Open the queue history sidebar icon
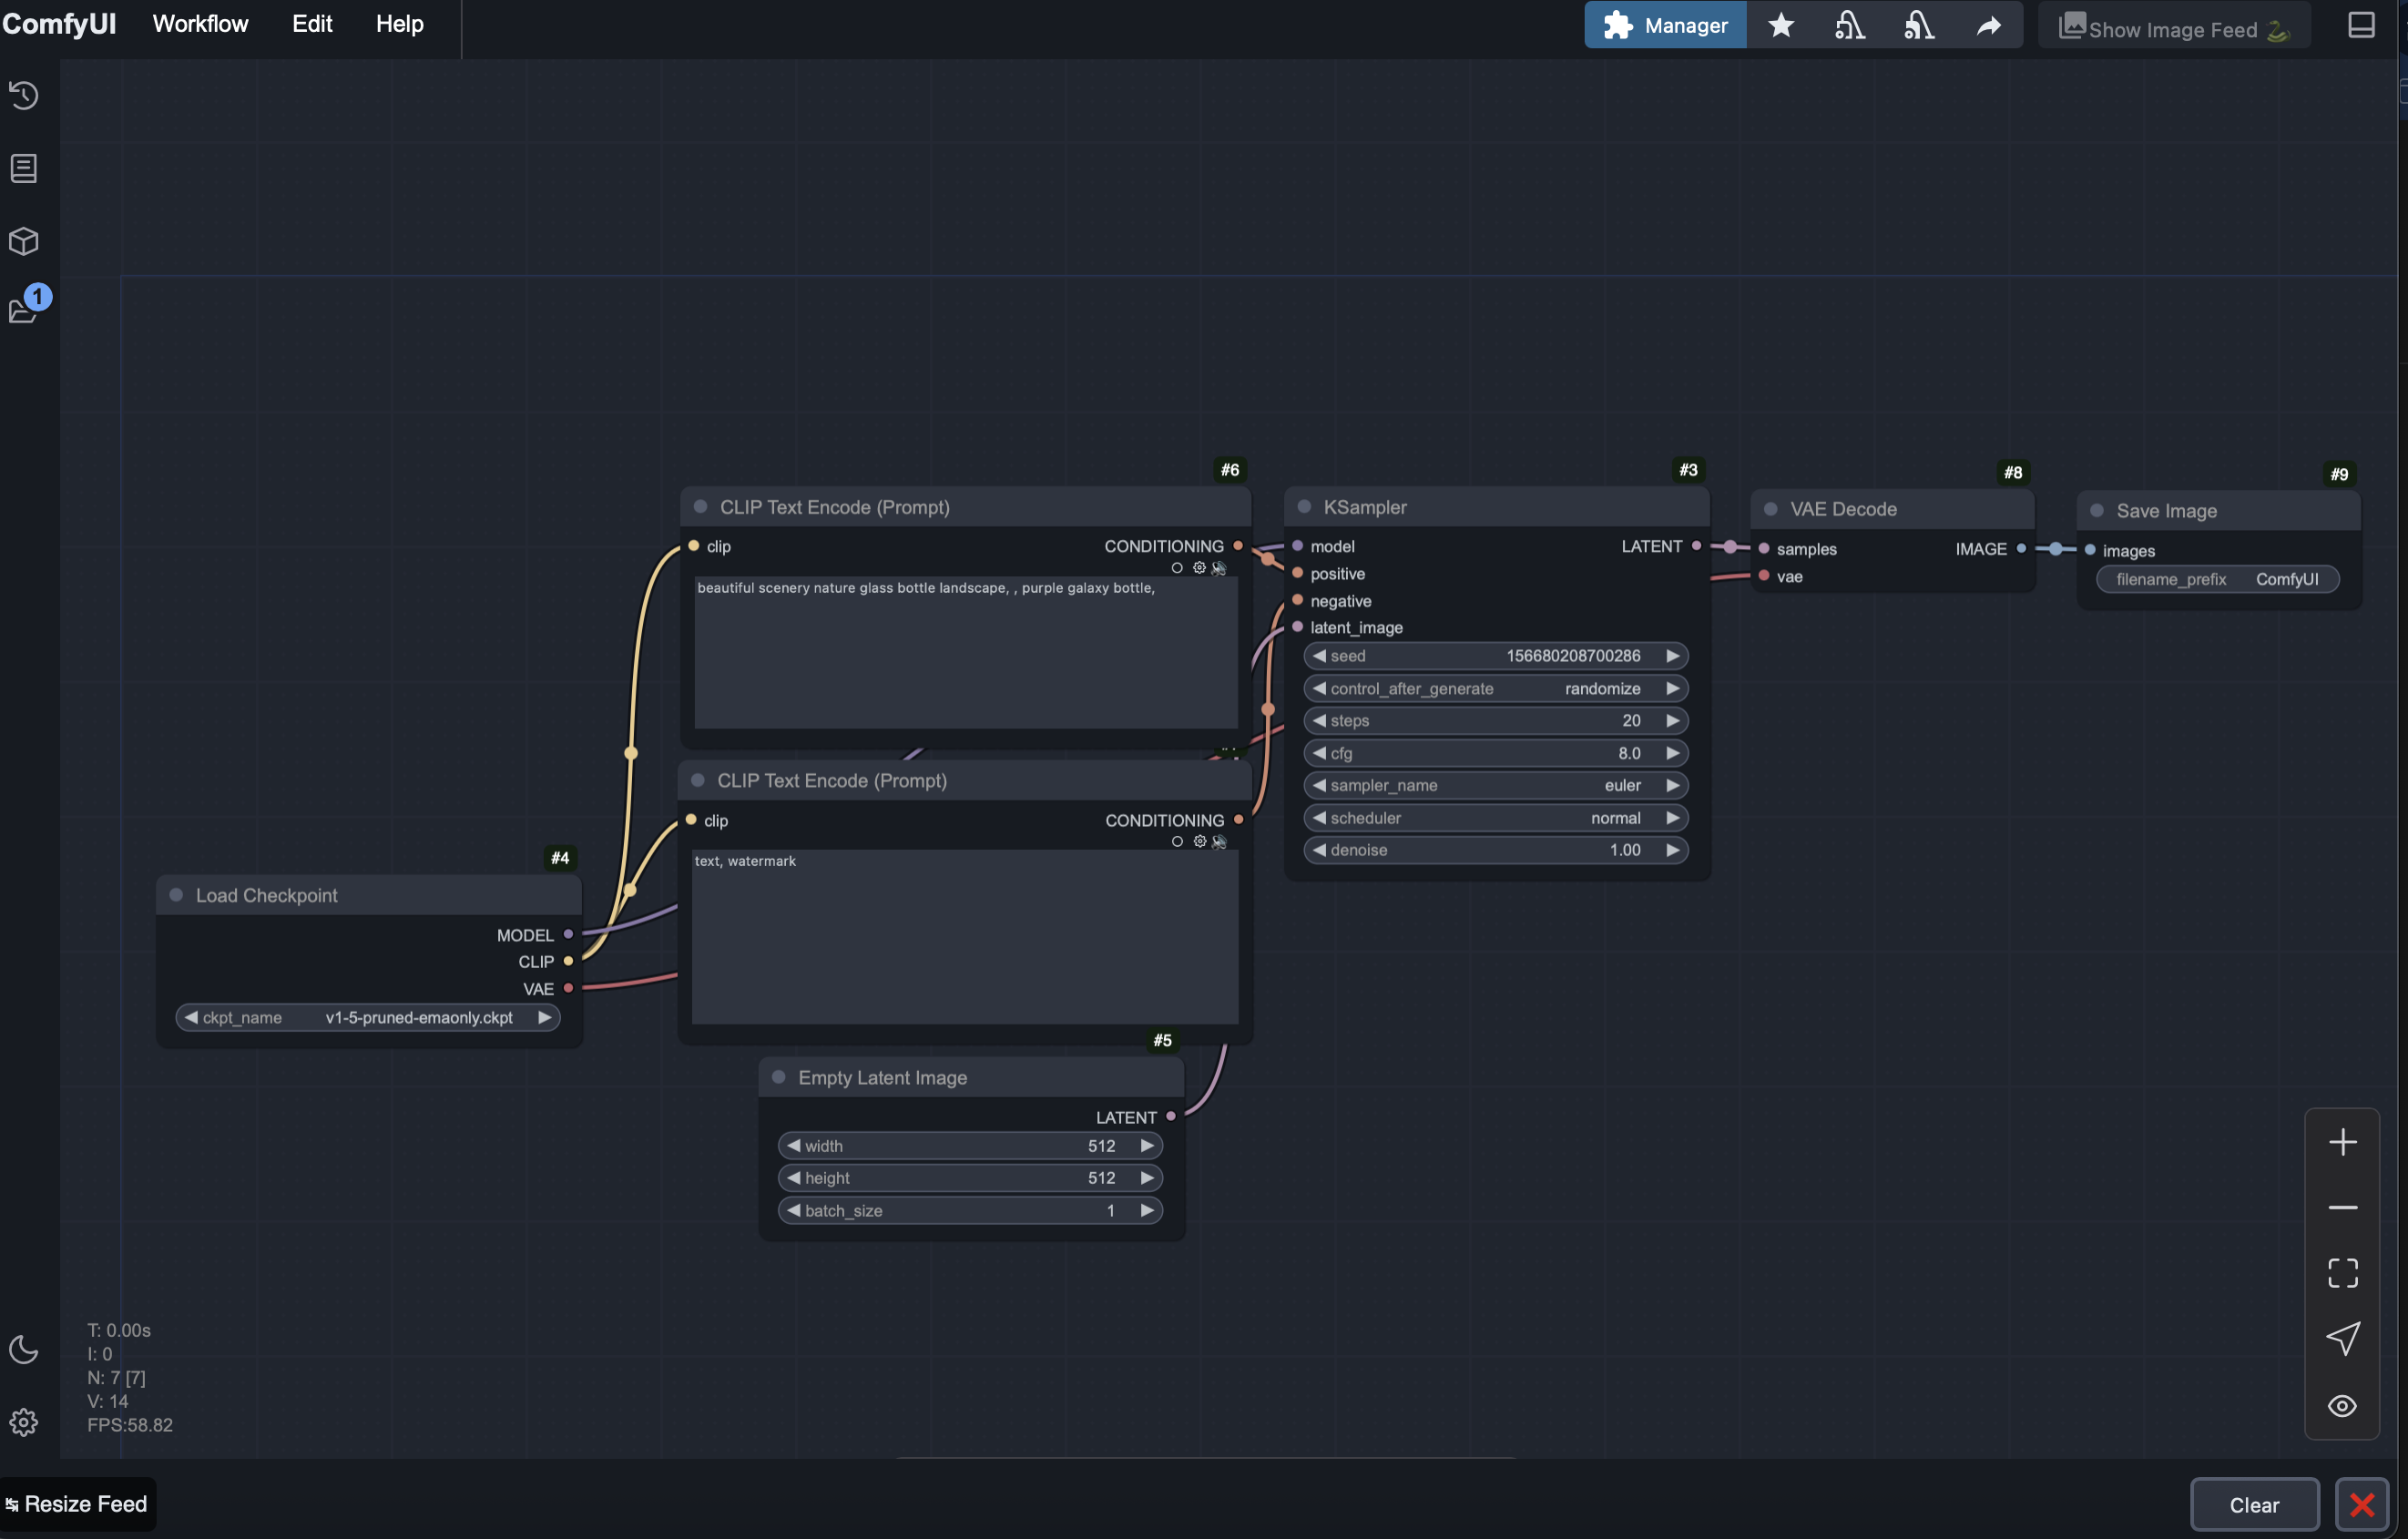 pos(24,95)
